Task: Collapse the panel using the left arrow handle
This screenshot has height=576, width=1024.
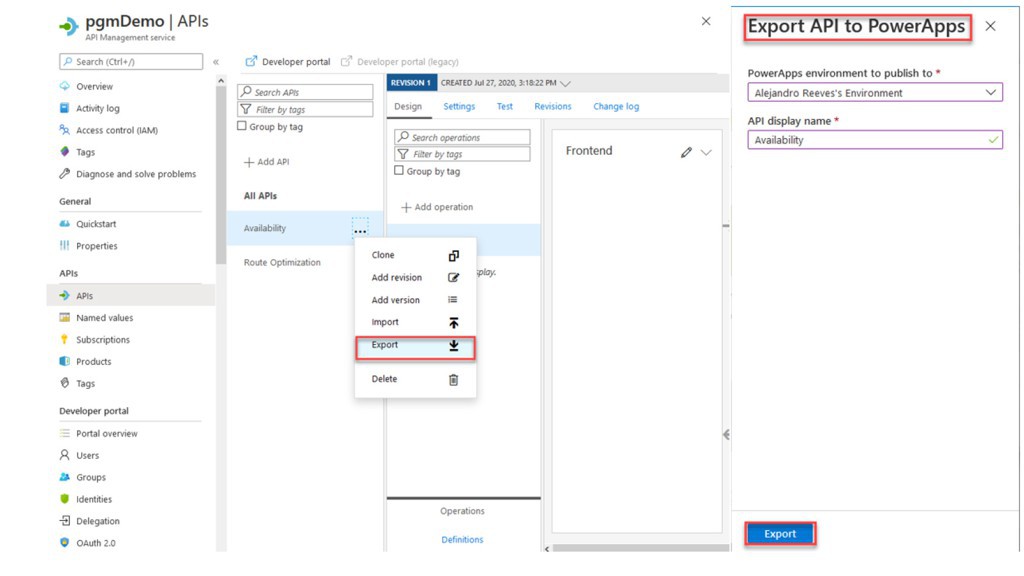Action: 726,435
